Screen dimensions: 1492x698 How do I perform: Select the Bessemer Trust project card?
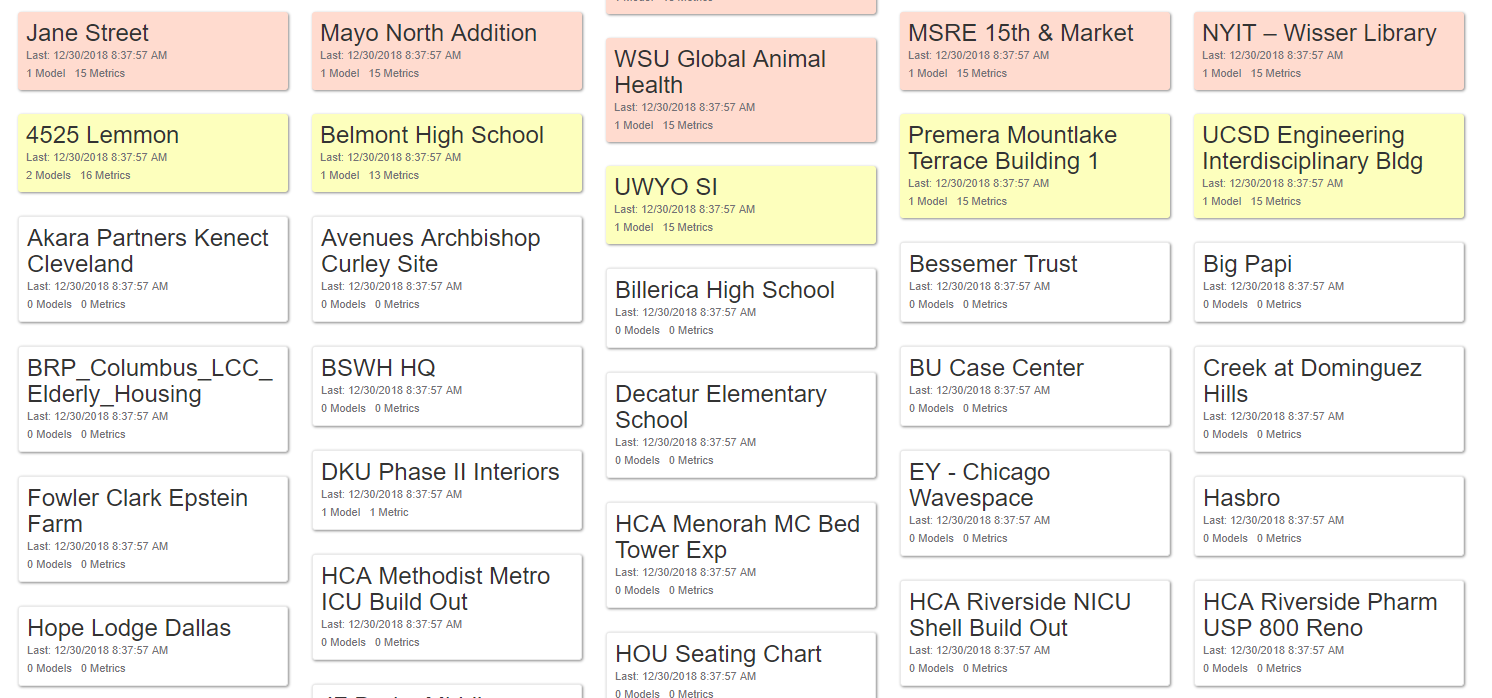tap(1035, 281)
